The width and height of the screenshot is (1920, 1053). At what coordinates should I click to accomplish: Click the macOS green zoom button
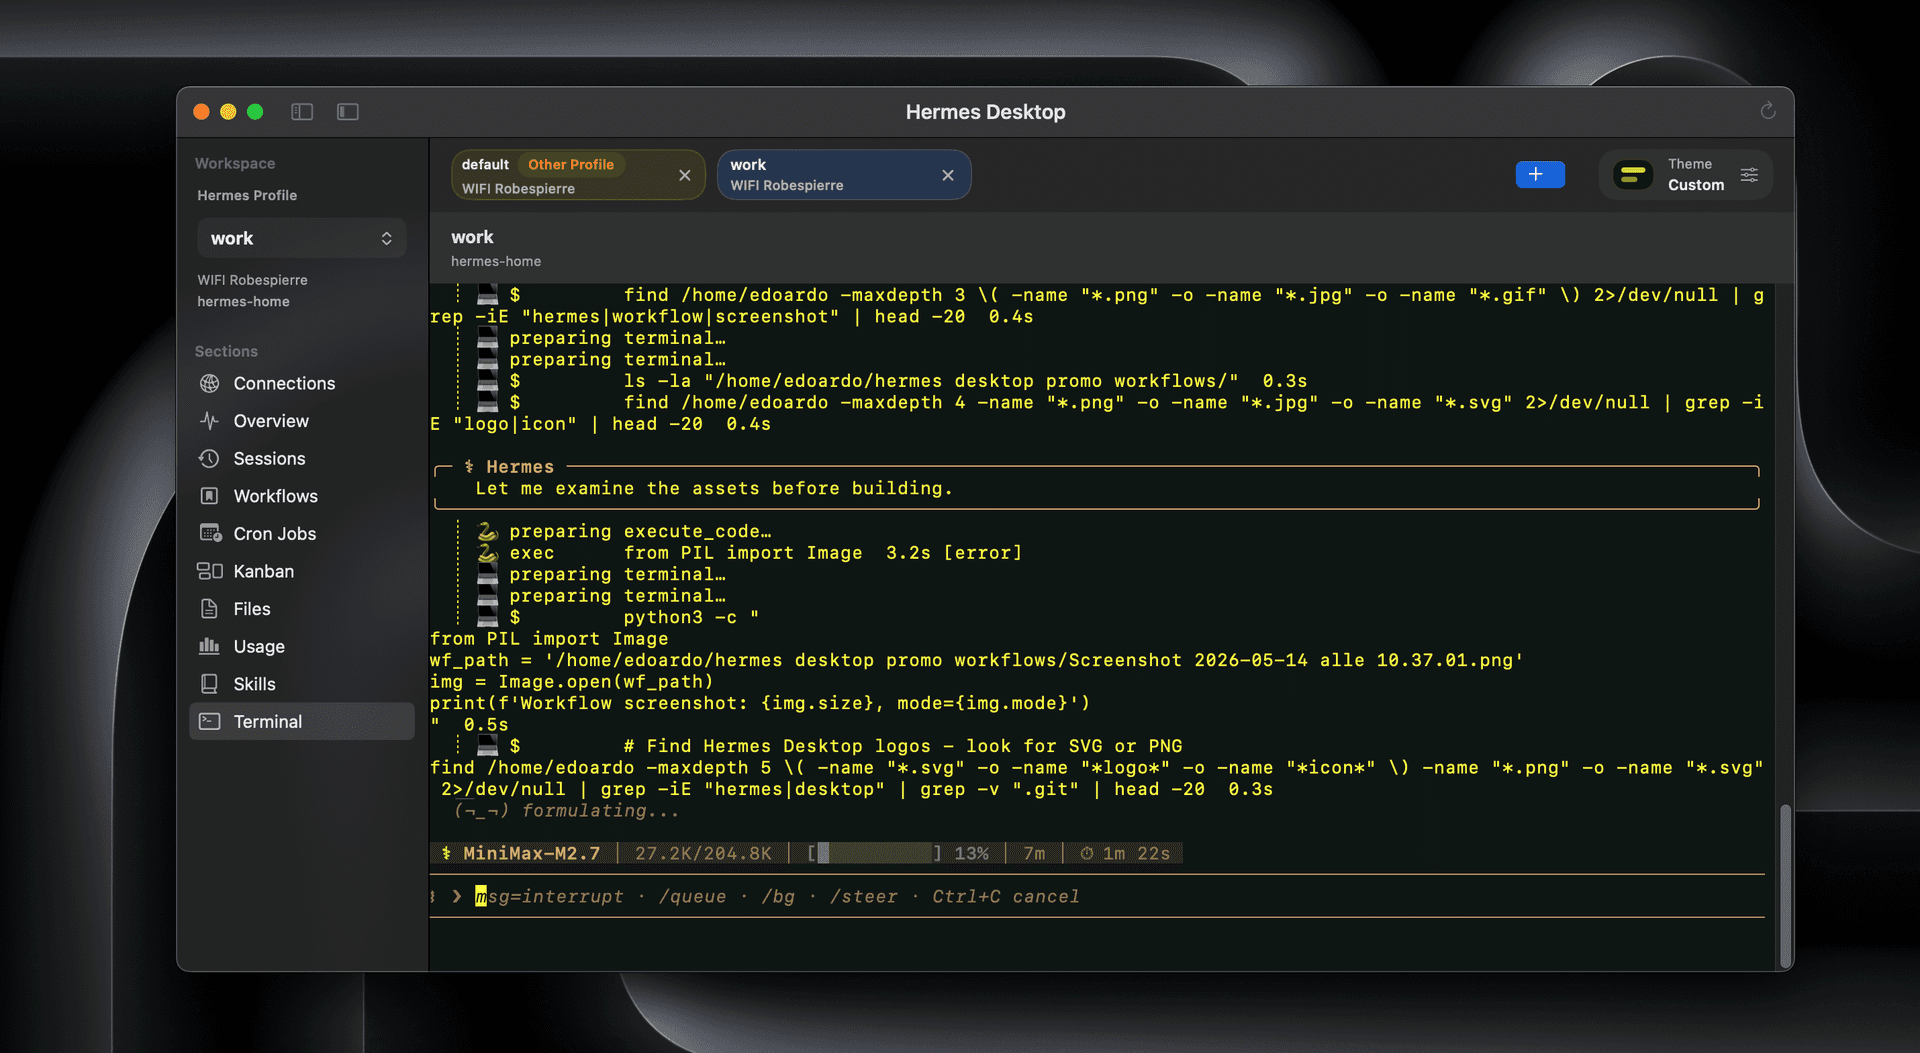coord(255,112)
